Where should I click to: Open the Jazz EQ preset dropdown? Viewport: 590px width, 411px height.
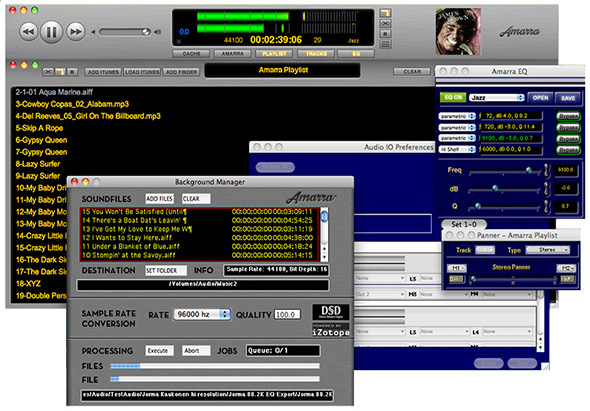tap(497, 97)
